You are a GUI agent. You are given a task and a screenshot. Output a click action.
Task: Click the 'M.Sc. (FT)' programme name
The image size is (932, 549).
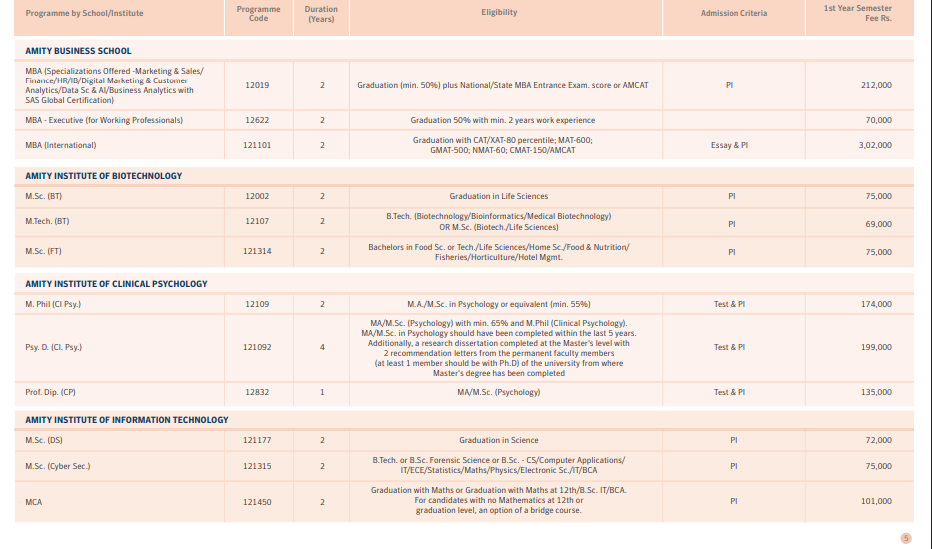tap(43, 251)
